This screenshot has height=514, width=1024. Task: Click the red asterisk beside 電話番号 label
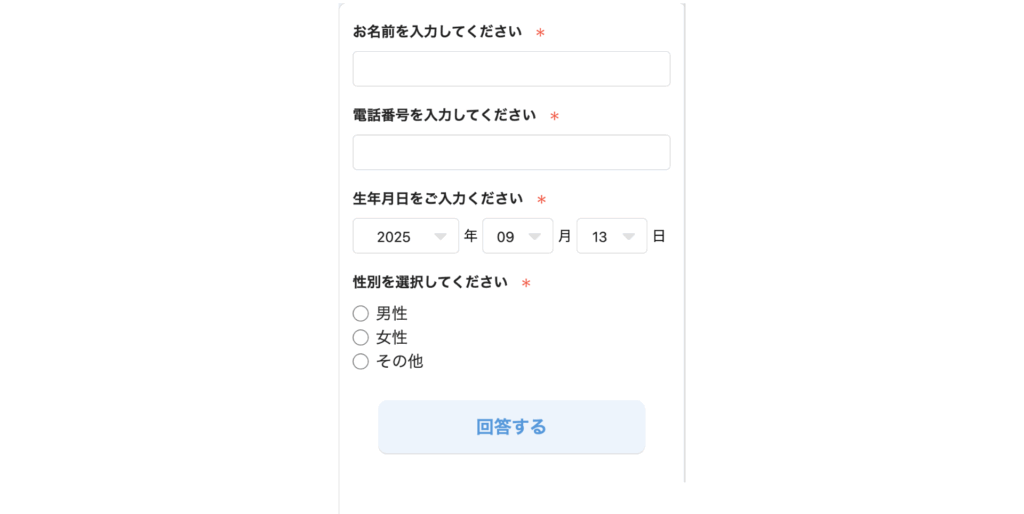click(x=554, y=116)
